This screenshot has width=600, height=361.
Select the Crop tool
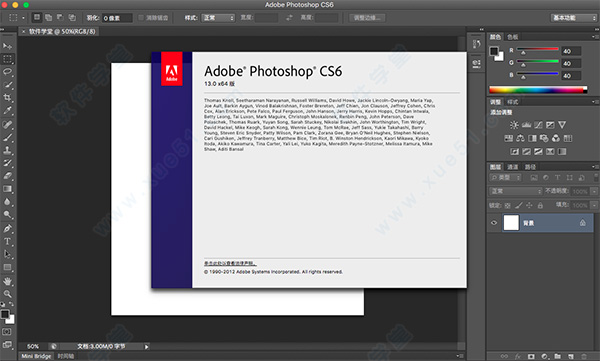[x=7, y=98]
